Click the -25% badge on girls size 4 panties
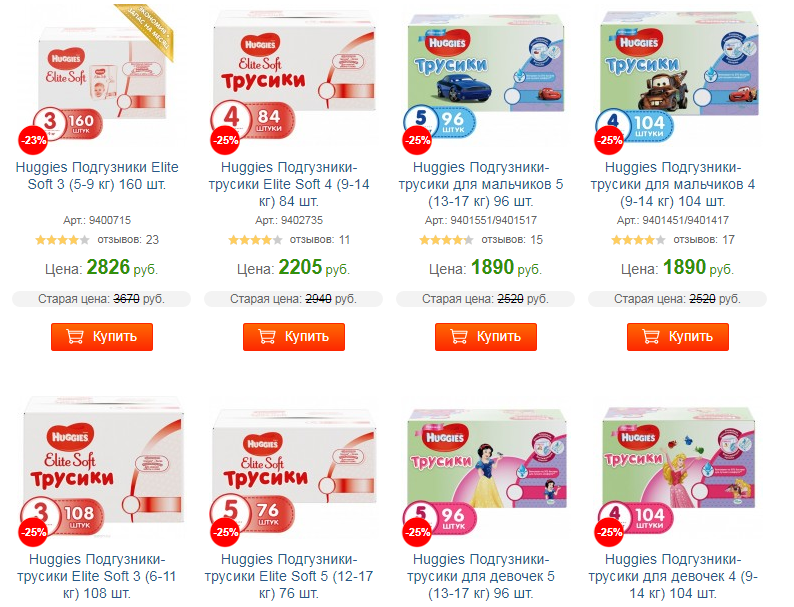 tap(609, 532)
